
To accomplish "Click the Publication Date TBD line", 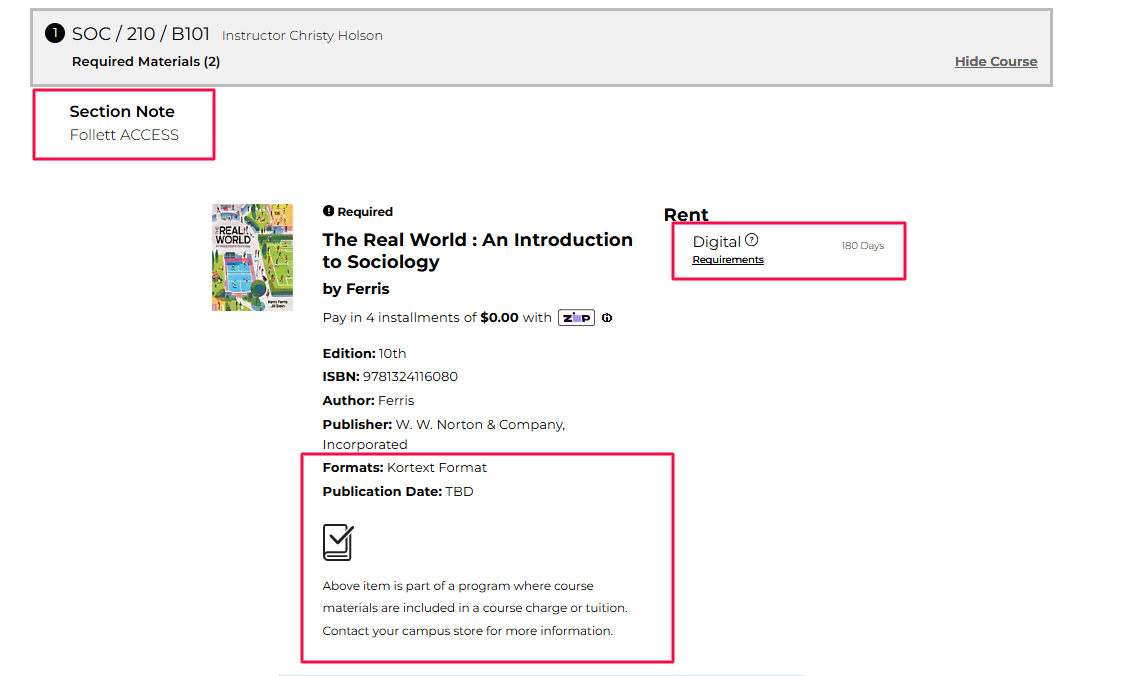I will point(398,491).
